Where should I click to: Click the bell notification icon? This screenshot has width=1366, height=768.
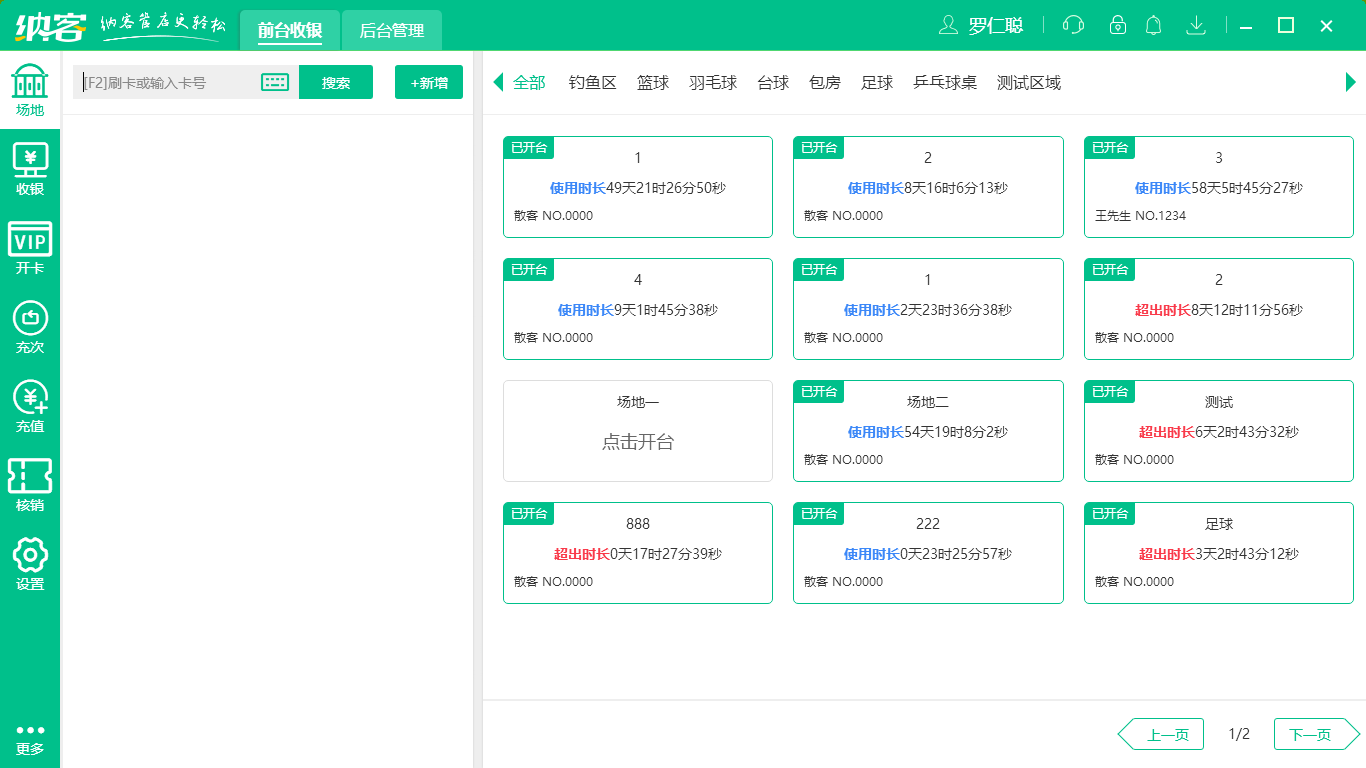(1153, 25)
